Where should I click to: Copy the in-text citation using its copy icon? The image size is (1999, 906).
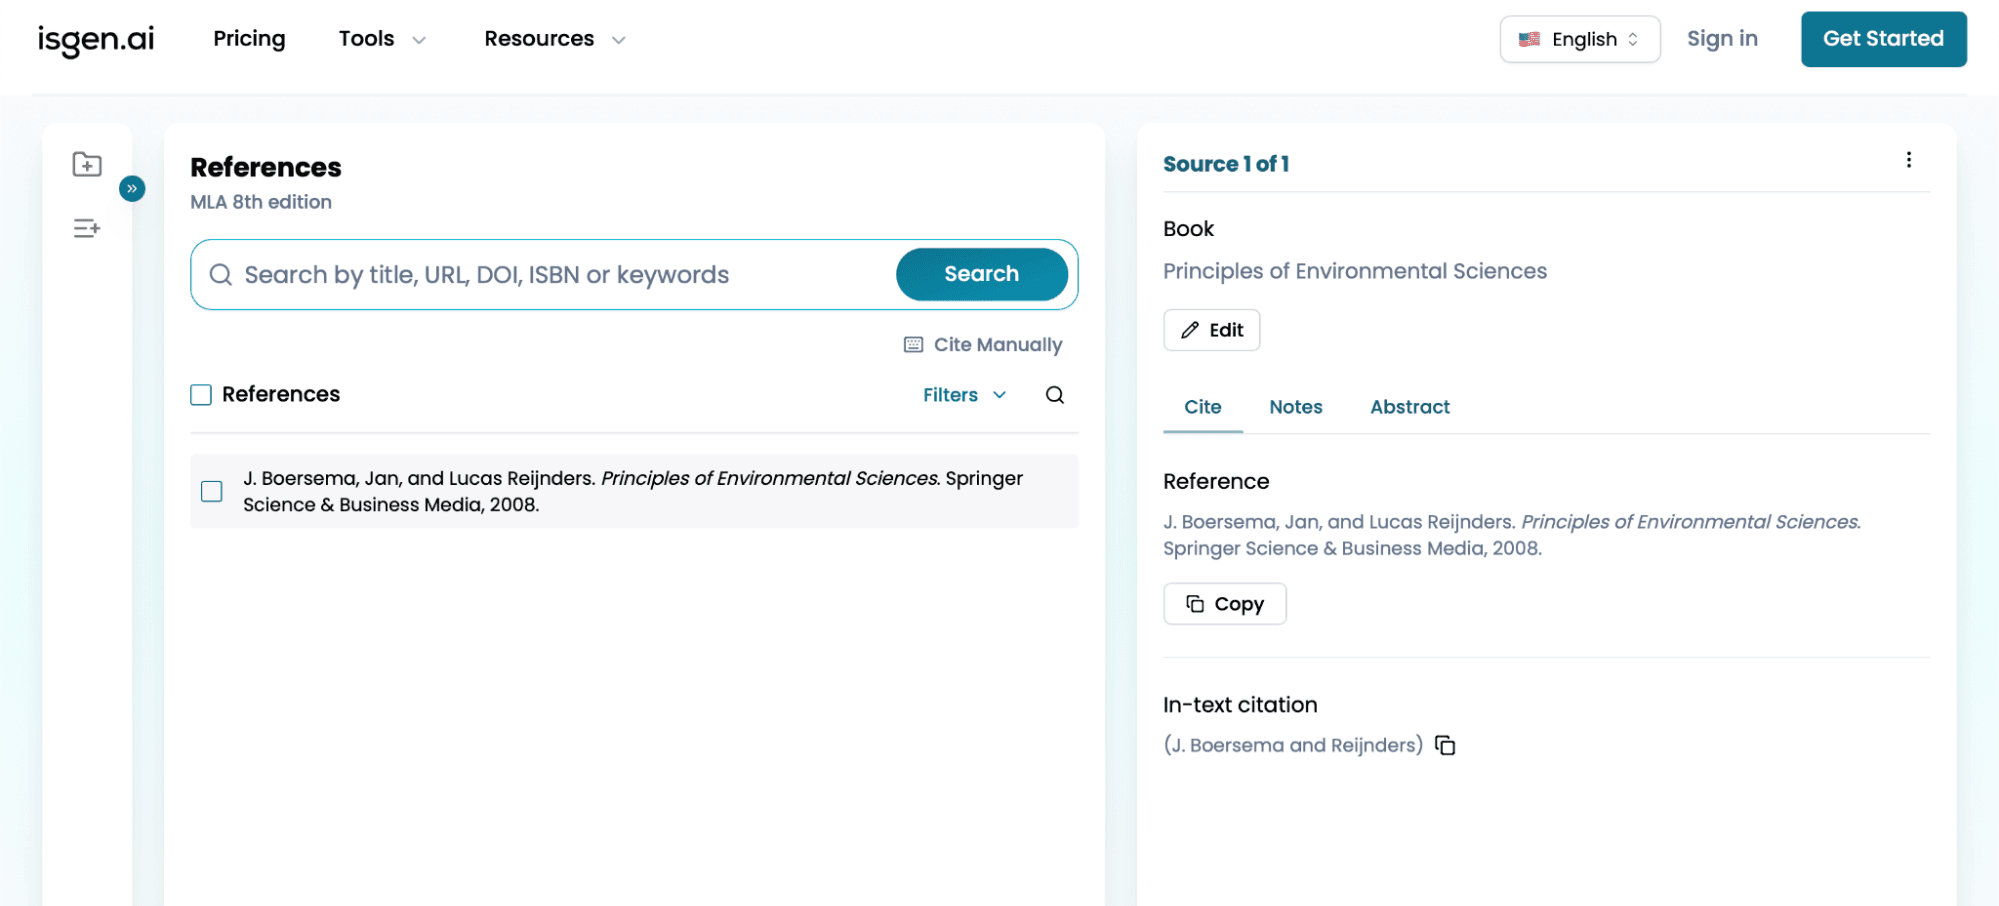coord(1444,745)
